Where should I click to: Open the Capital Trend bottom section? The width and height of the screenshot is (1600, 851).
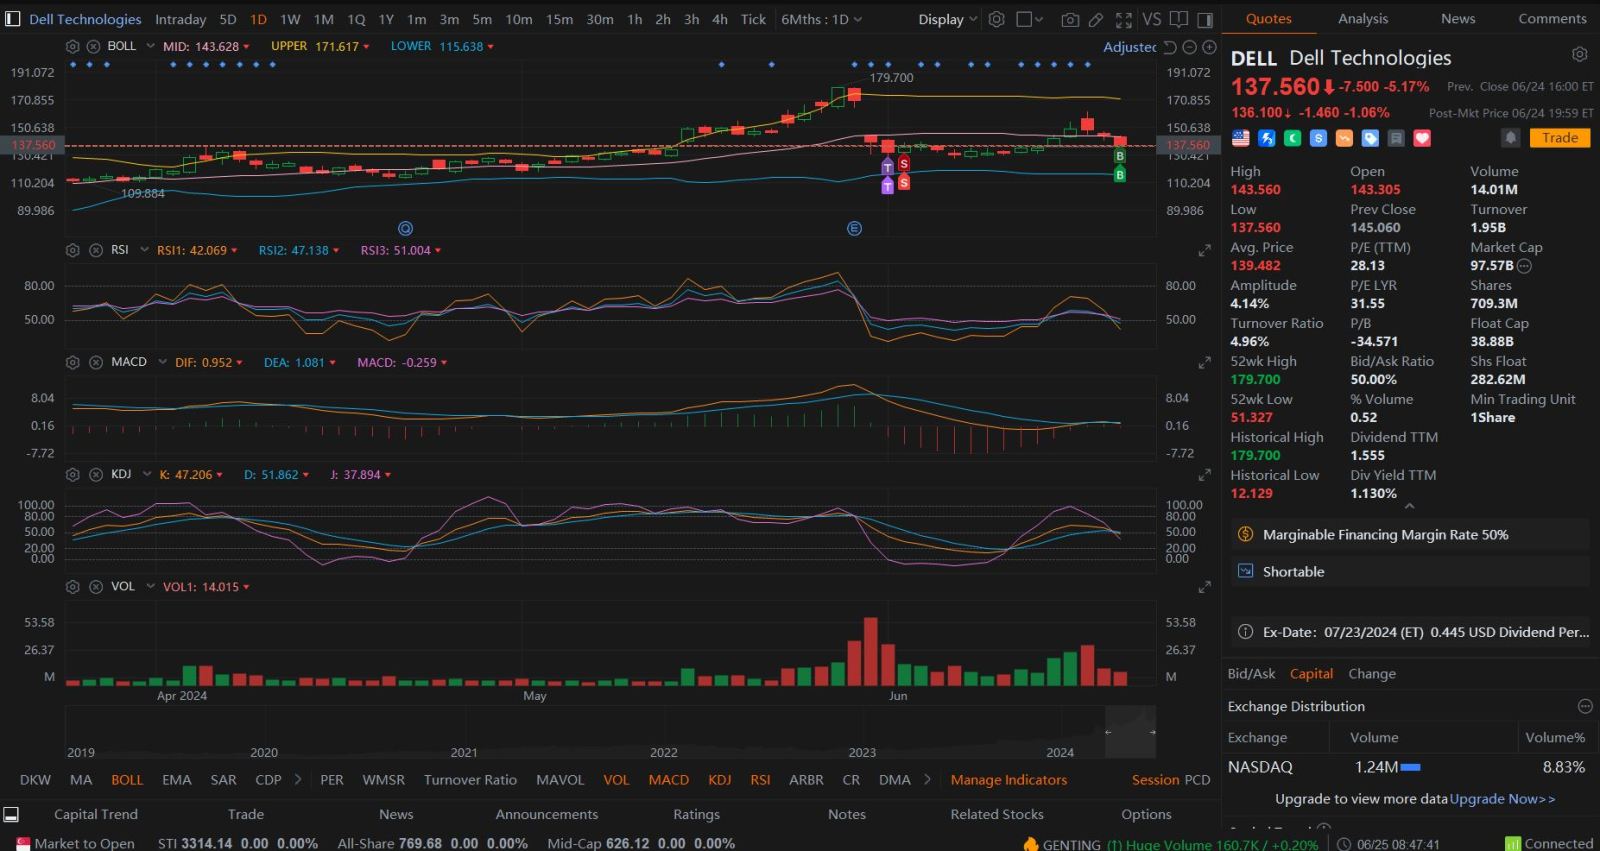(96, 814)
